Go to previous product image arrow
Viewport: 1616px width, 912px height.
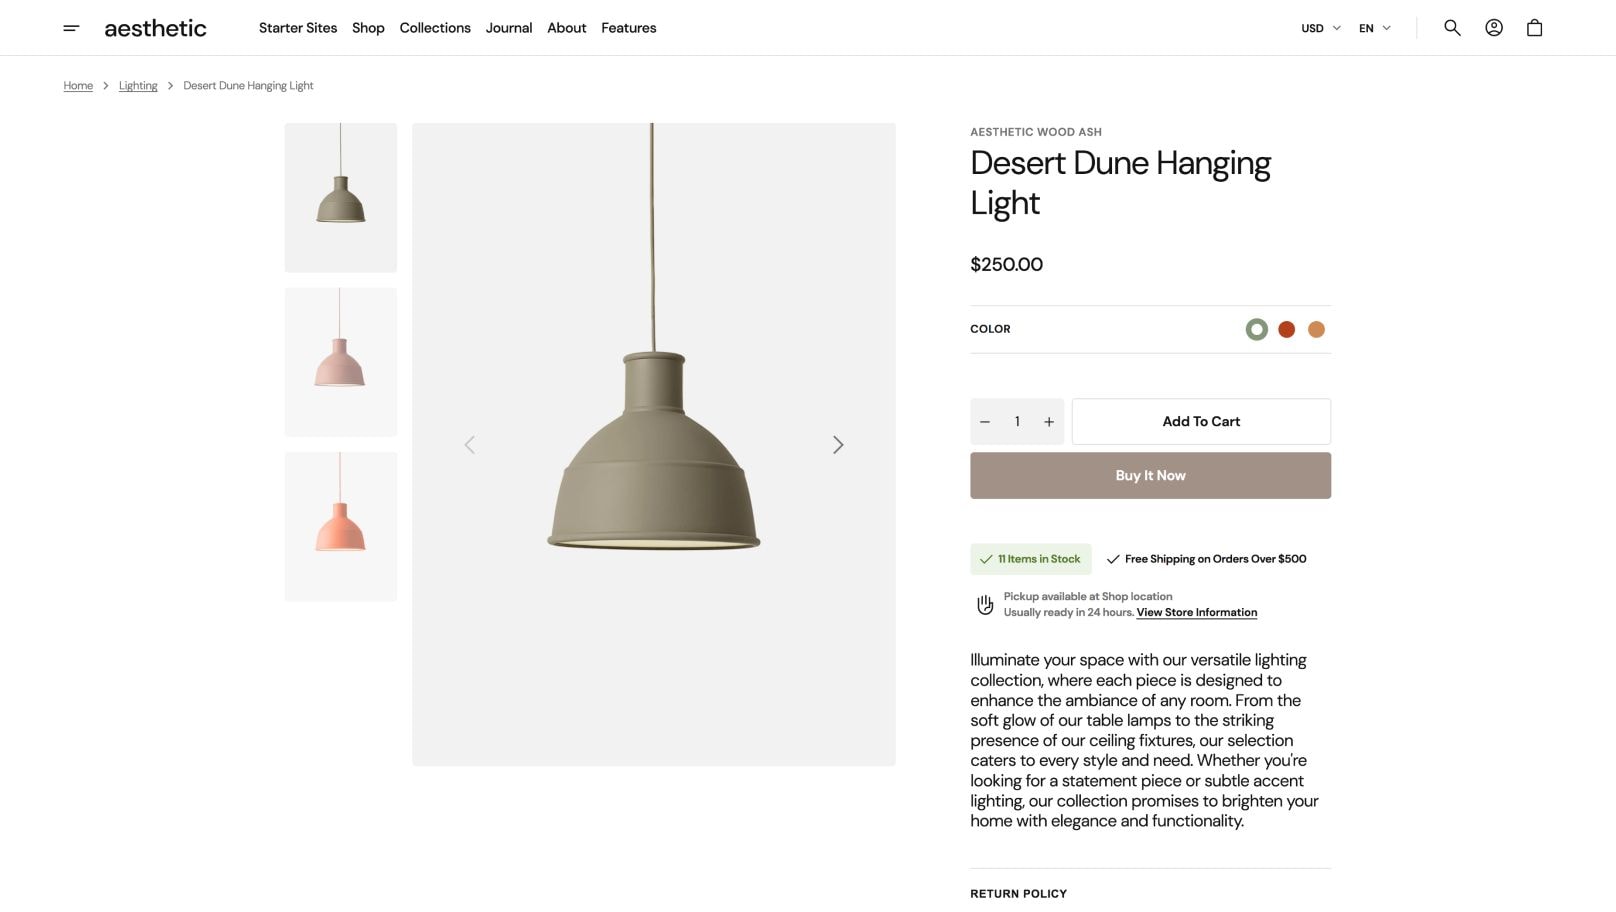pos(470,445)
